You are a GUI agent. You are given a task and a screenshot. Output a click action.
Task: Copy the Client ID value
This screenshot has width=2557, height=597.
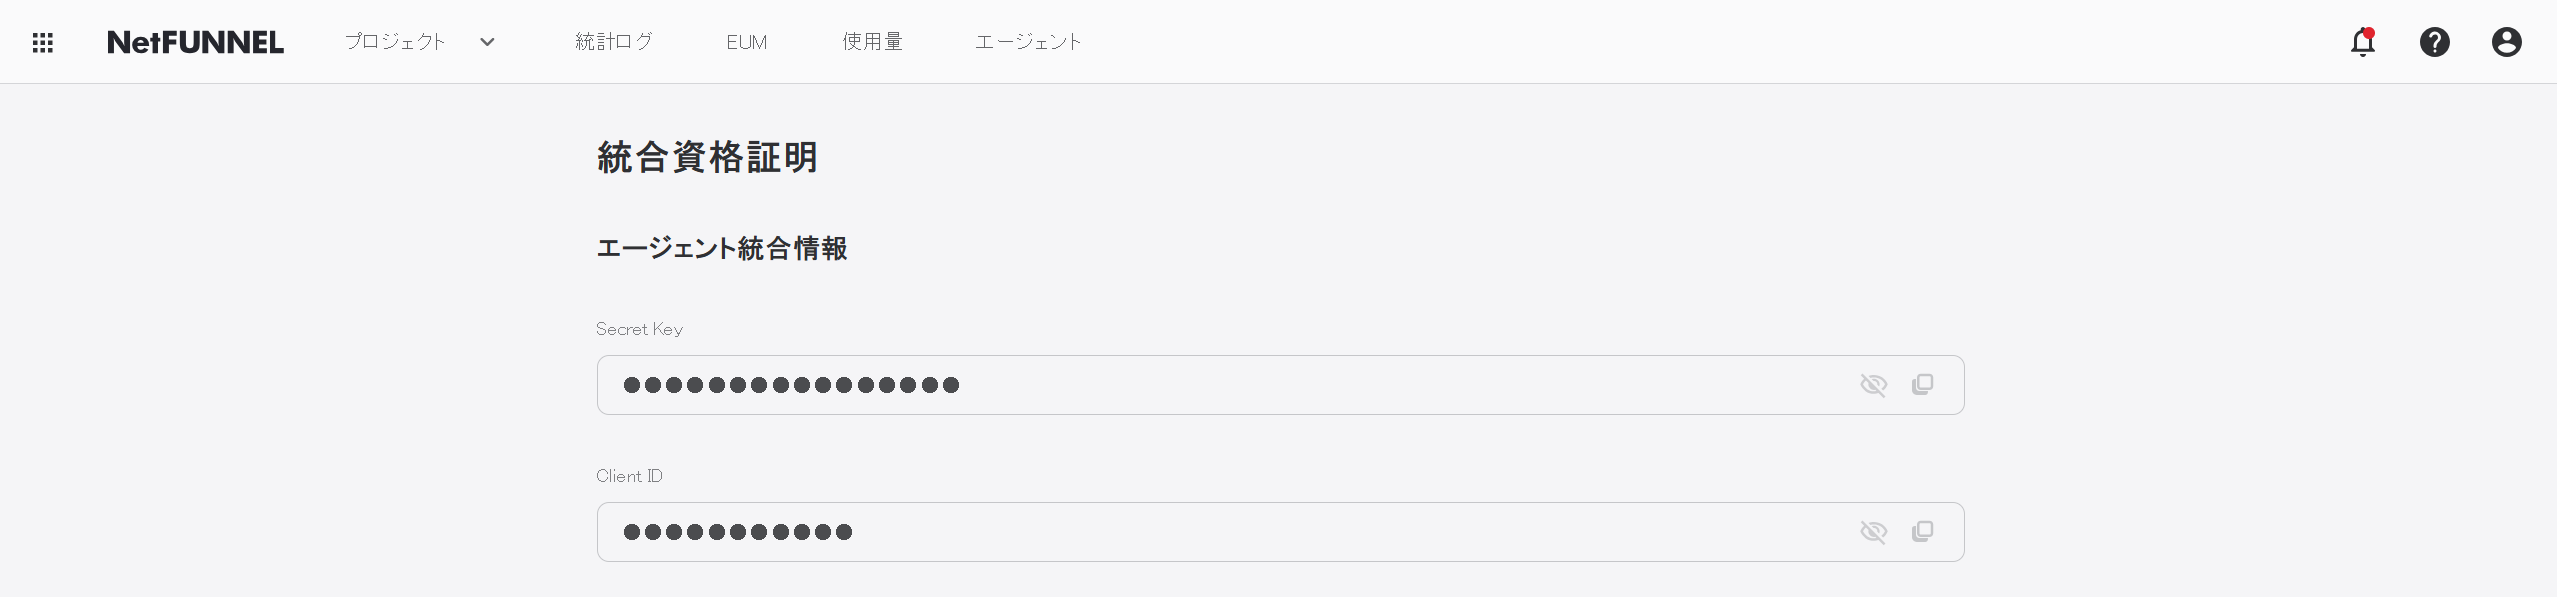click(1922, 531)
